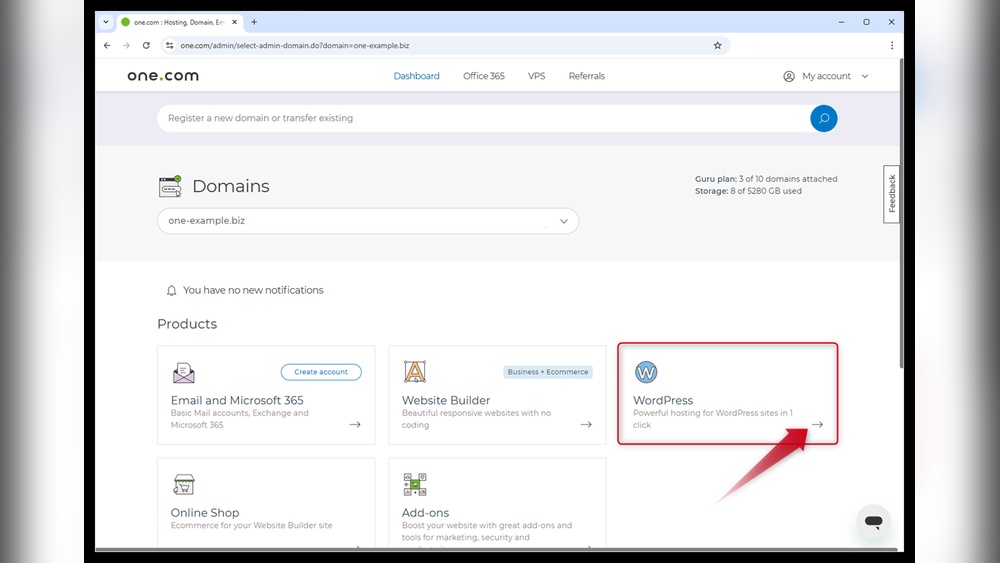1000x563 pixels.
Task: Focus the domain register search field
Action: pos(483,118)
